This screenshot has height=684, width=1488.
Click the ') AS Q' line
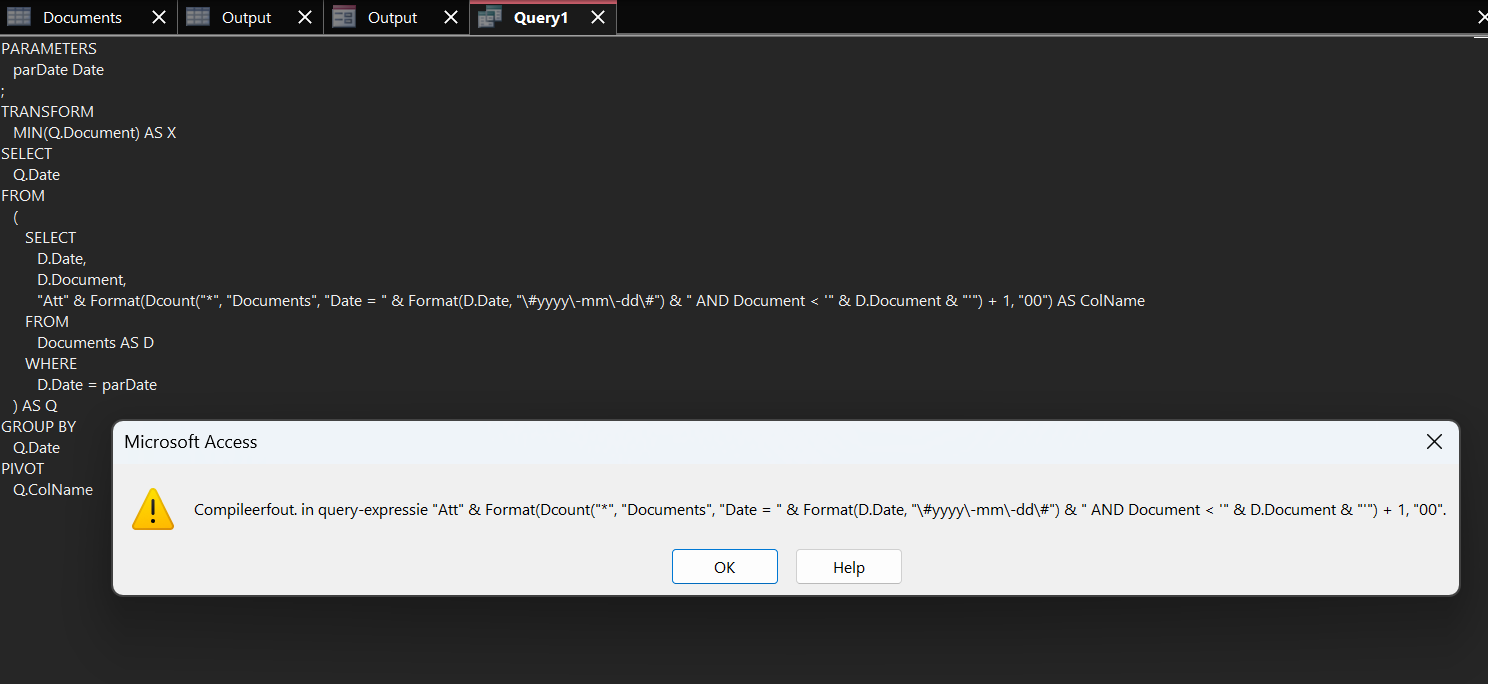coord(35,406)
